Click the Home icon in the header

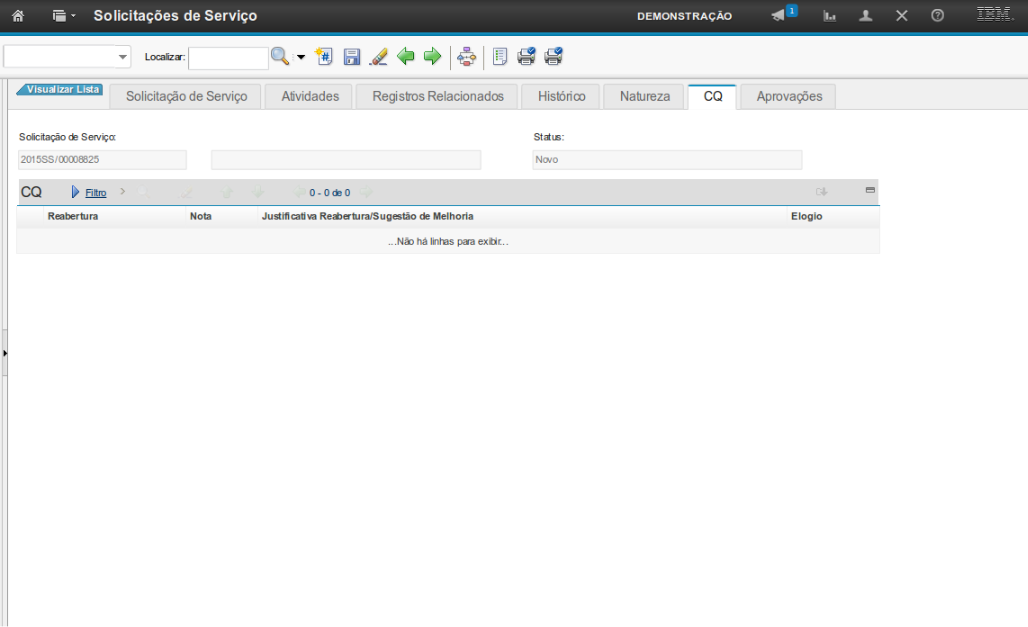point(18,16)
